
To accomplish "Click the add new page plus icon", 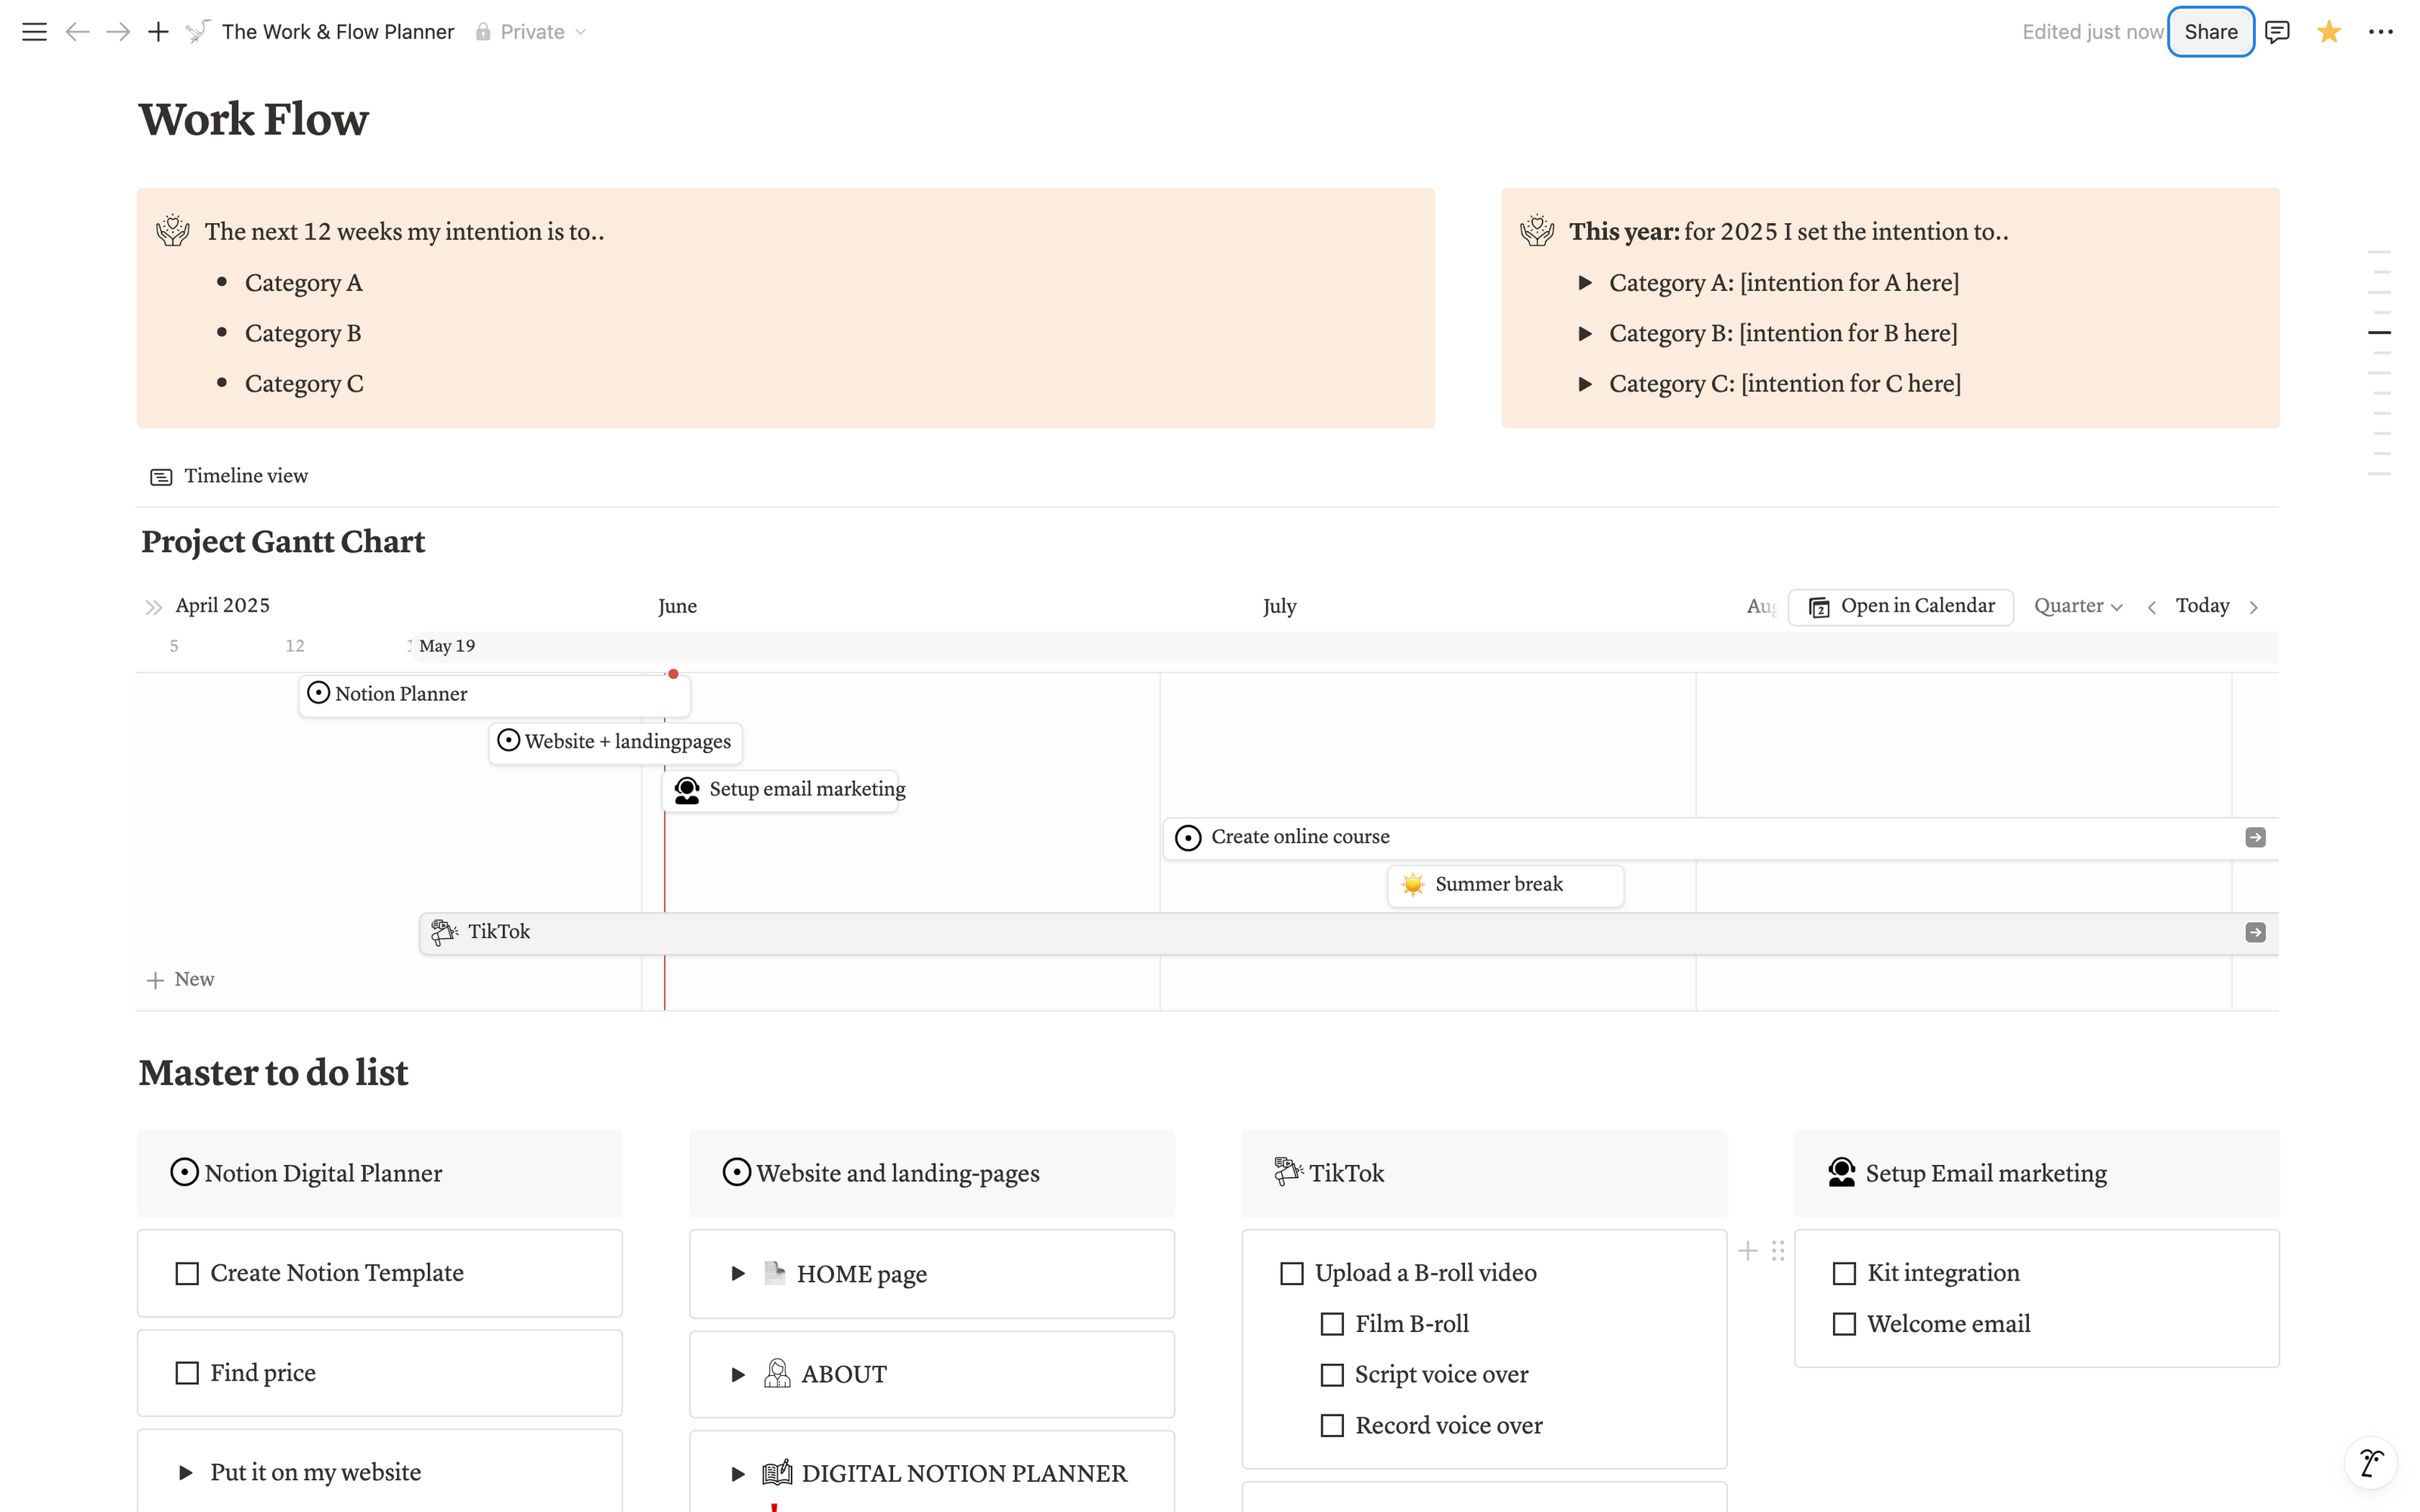I will click(158, 32).
